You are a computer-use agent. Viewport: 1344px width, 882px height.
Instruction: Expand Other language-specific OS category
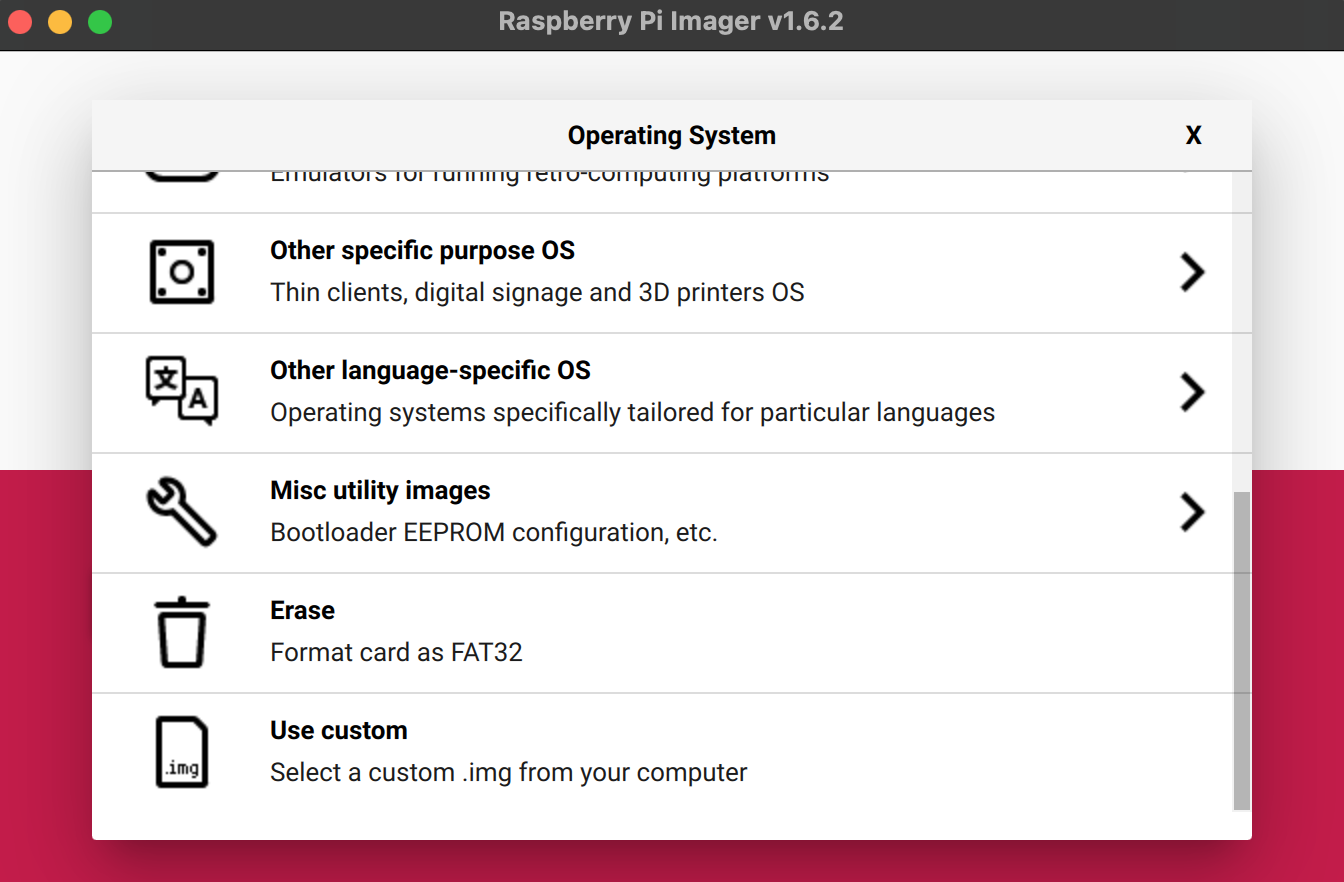(1192, 392)
